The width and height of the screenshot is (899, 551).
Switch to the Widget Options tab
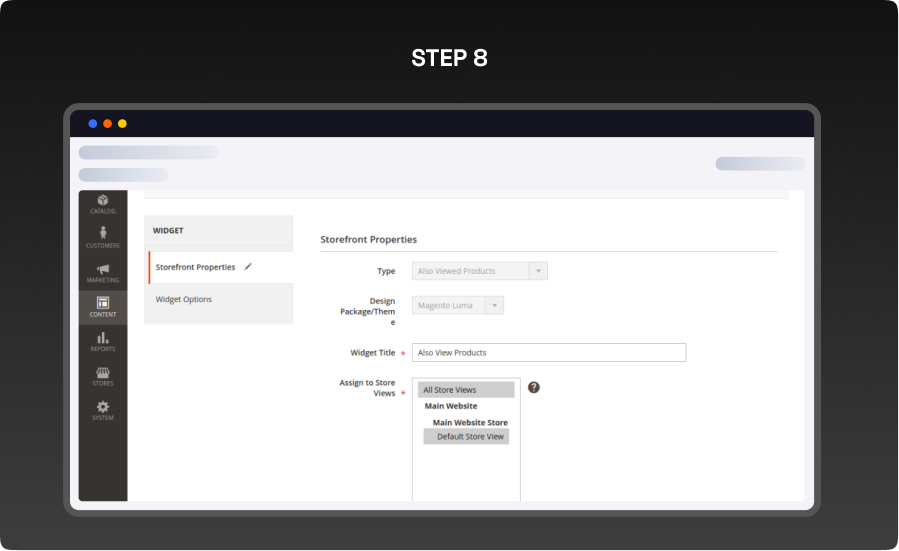coord(184,300)
